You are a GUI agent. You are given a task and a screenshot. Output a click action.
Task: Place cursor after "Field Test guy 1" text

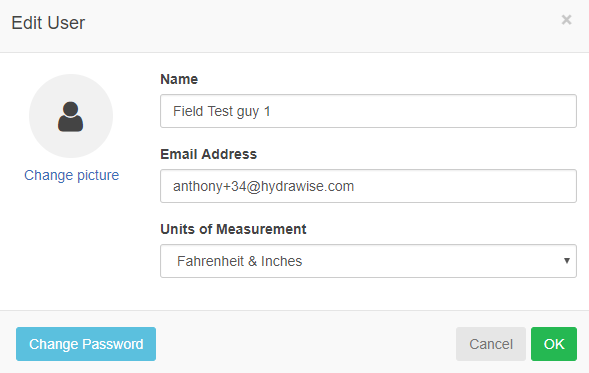(x=272, y=111)
